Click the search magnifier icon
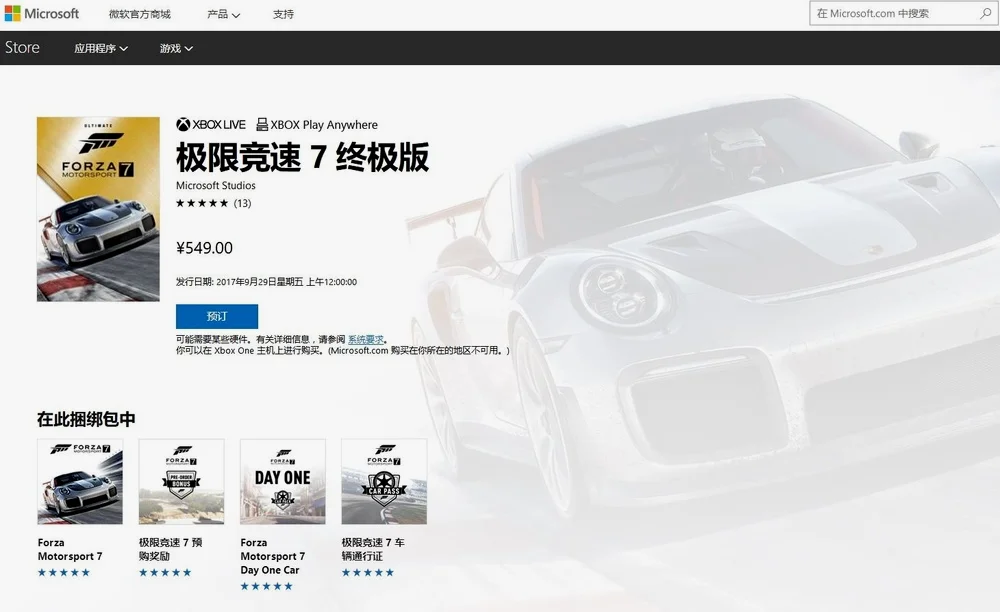This screenshot has height=612, width=1000. pos(985,13)
